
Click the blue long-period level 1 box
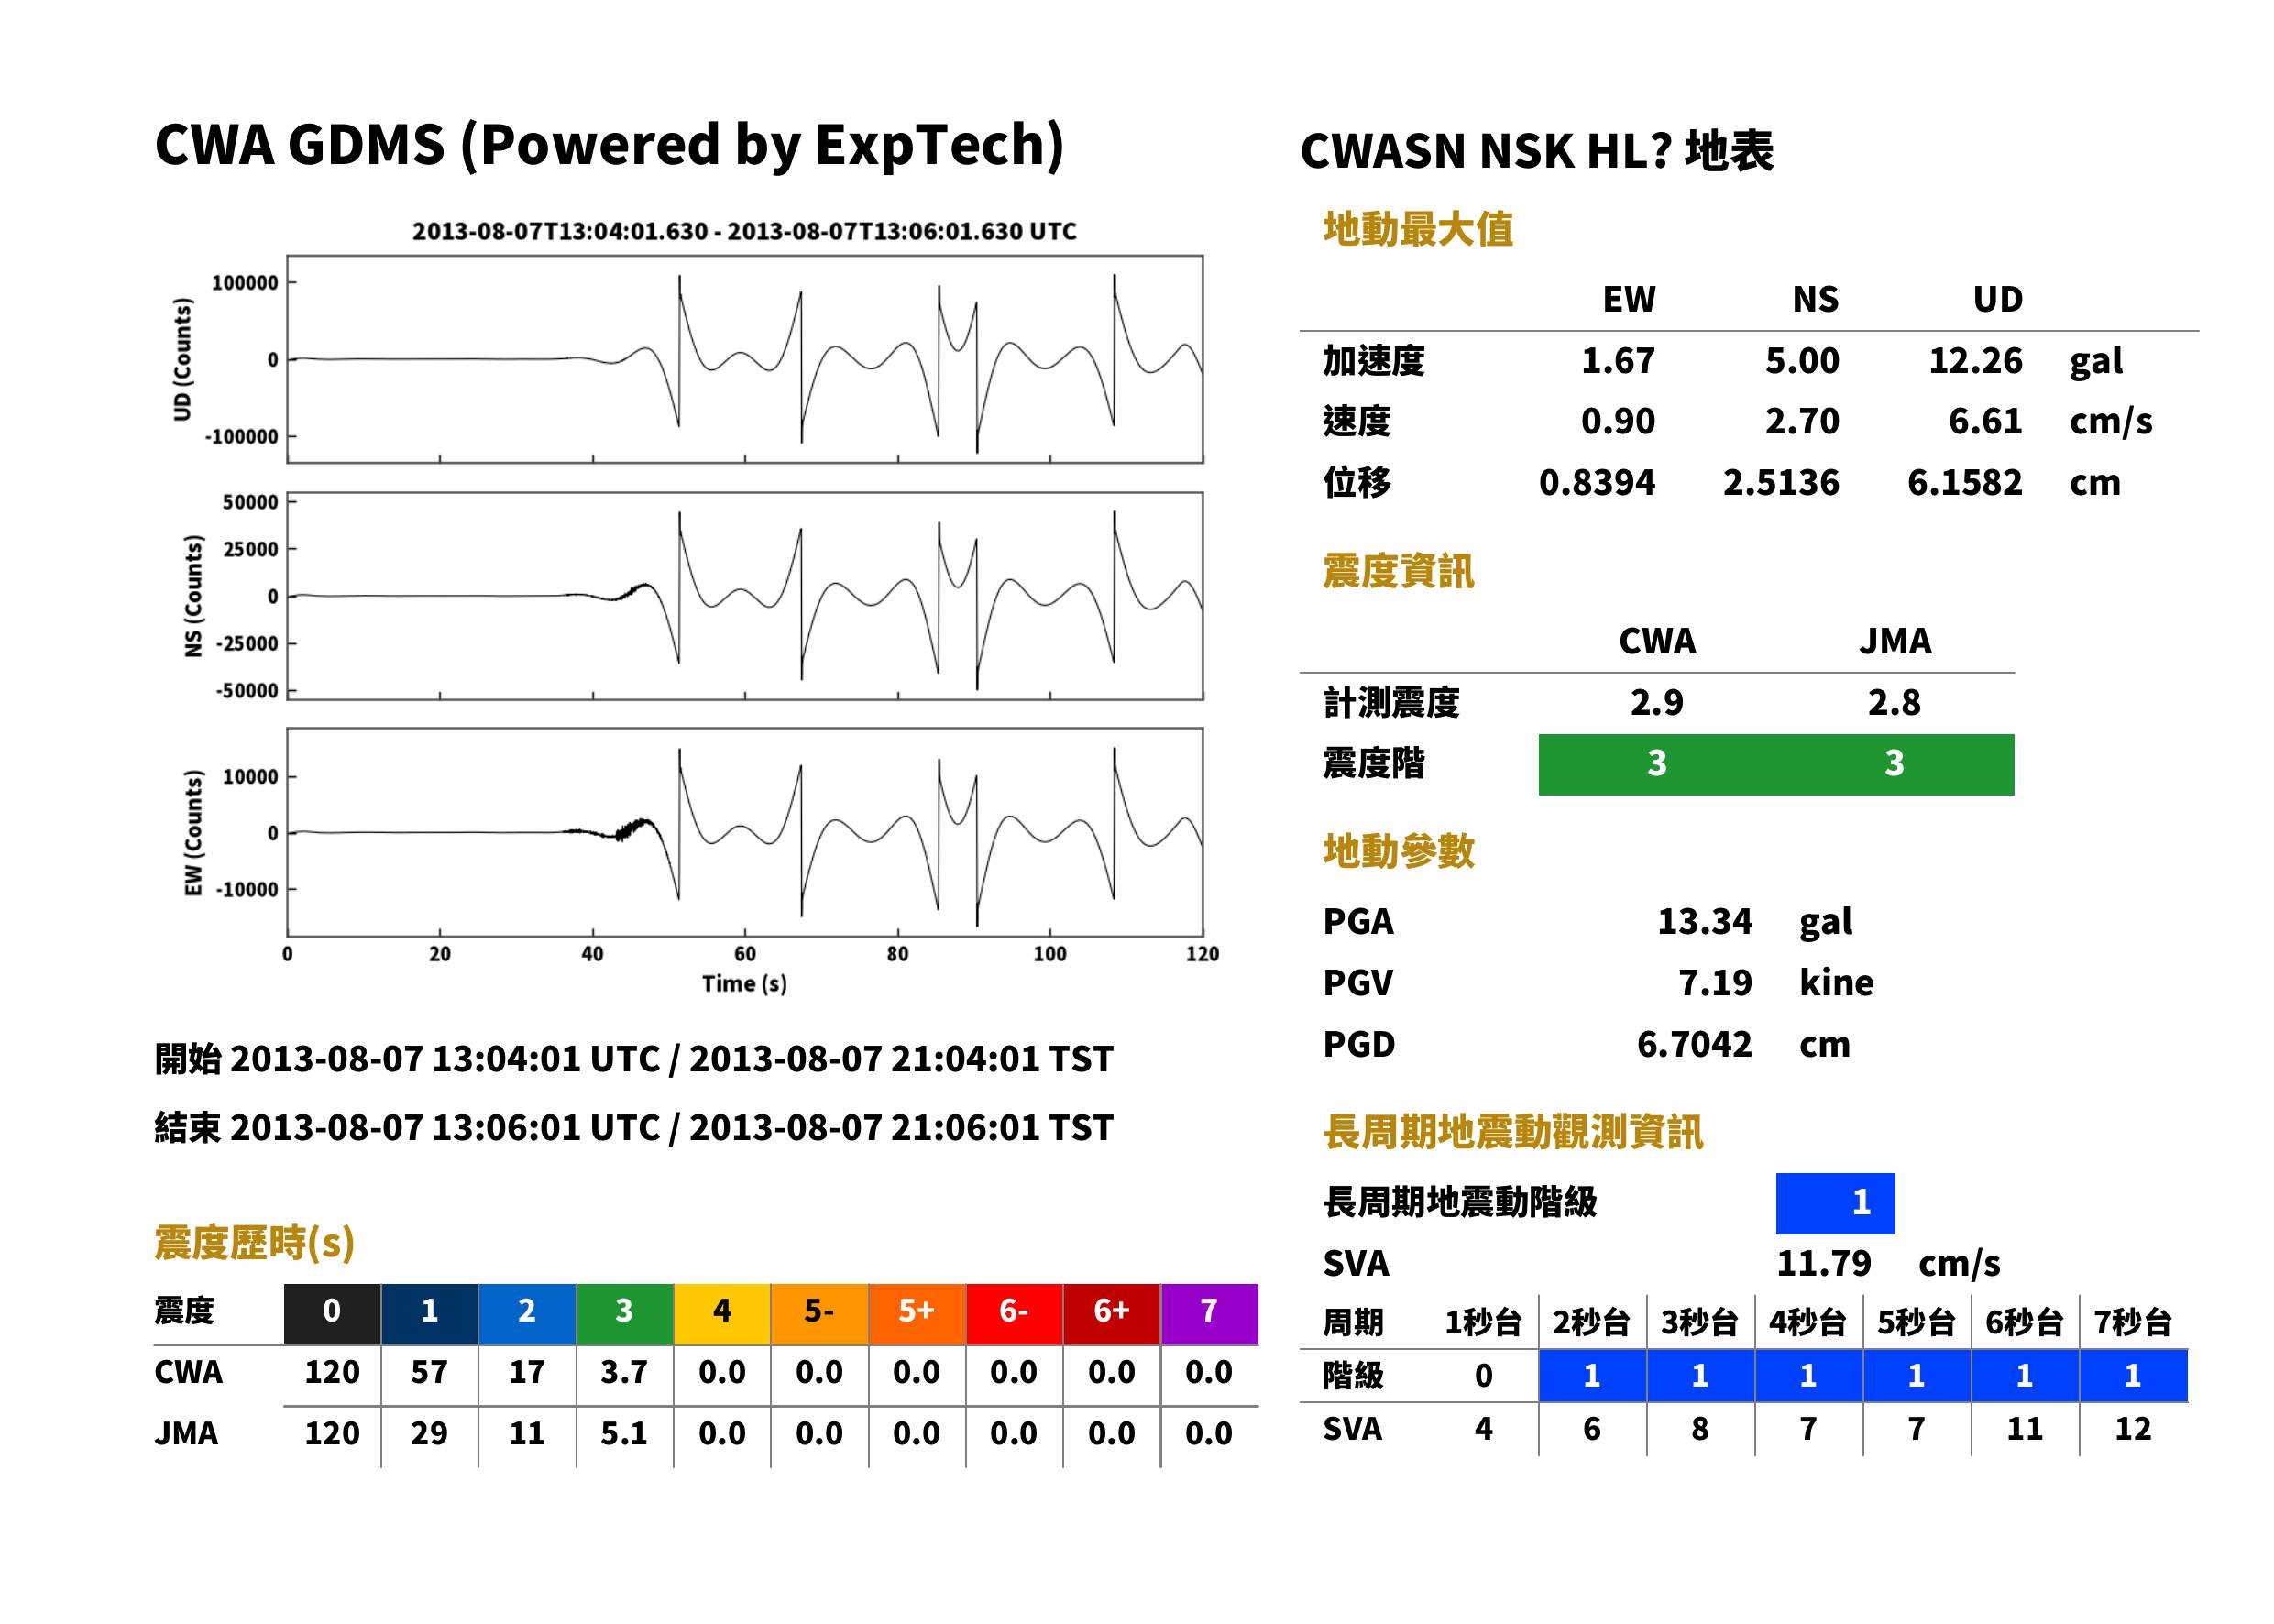click(1834, 1203)
